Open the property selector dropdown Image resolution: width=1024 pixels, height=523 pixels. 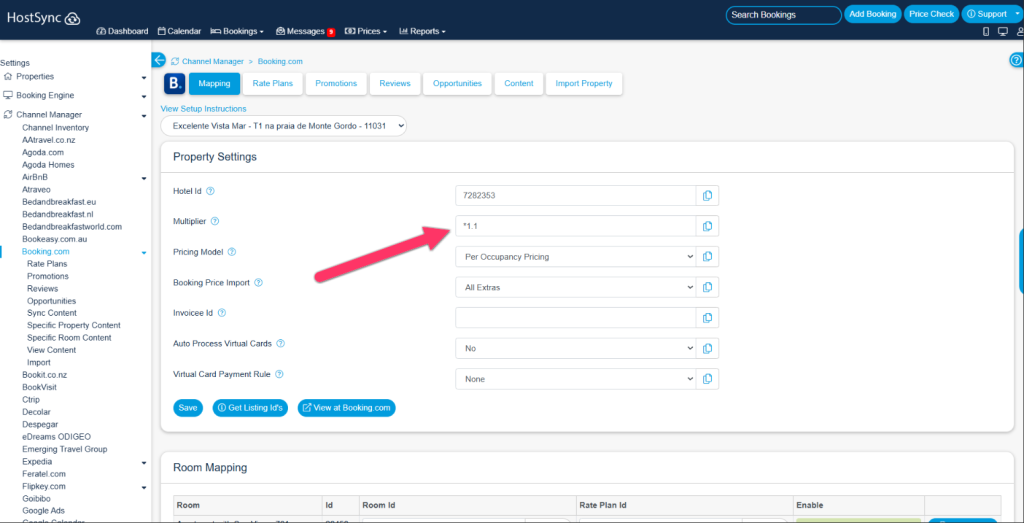(284, 126)
